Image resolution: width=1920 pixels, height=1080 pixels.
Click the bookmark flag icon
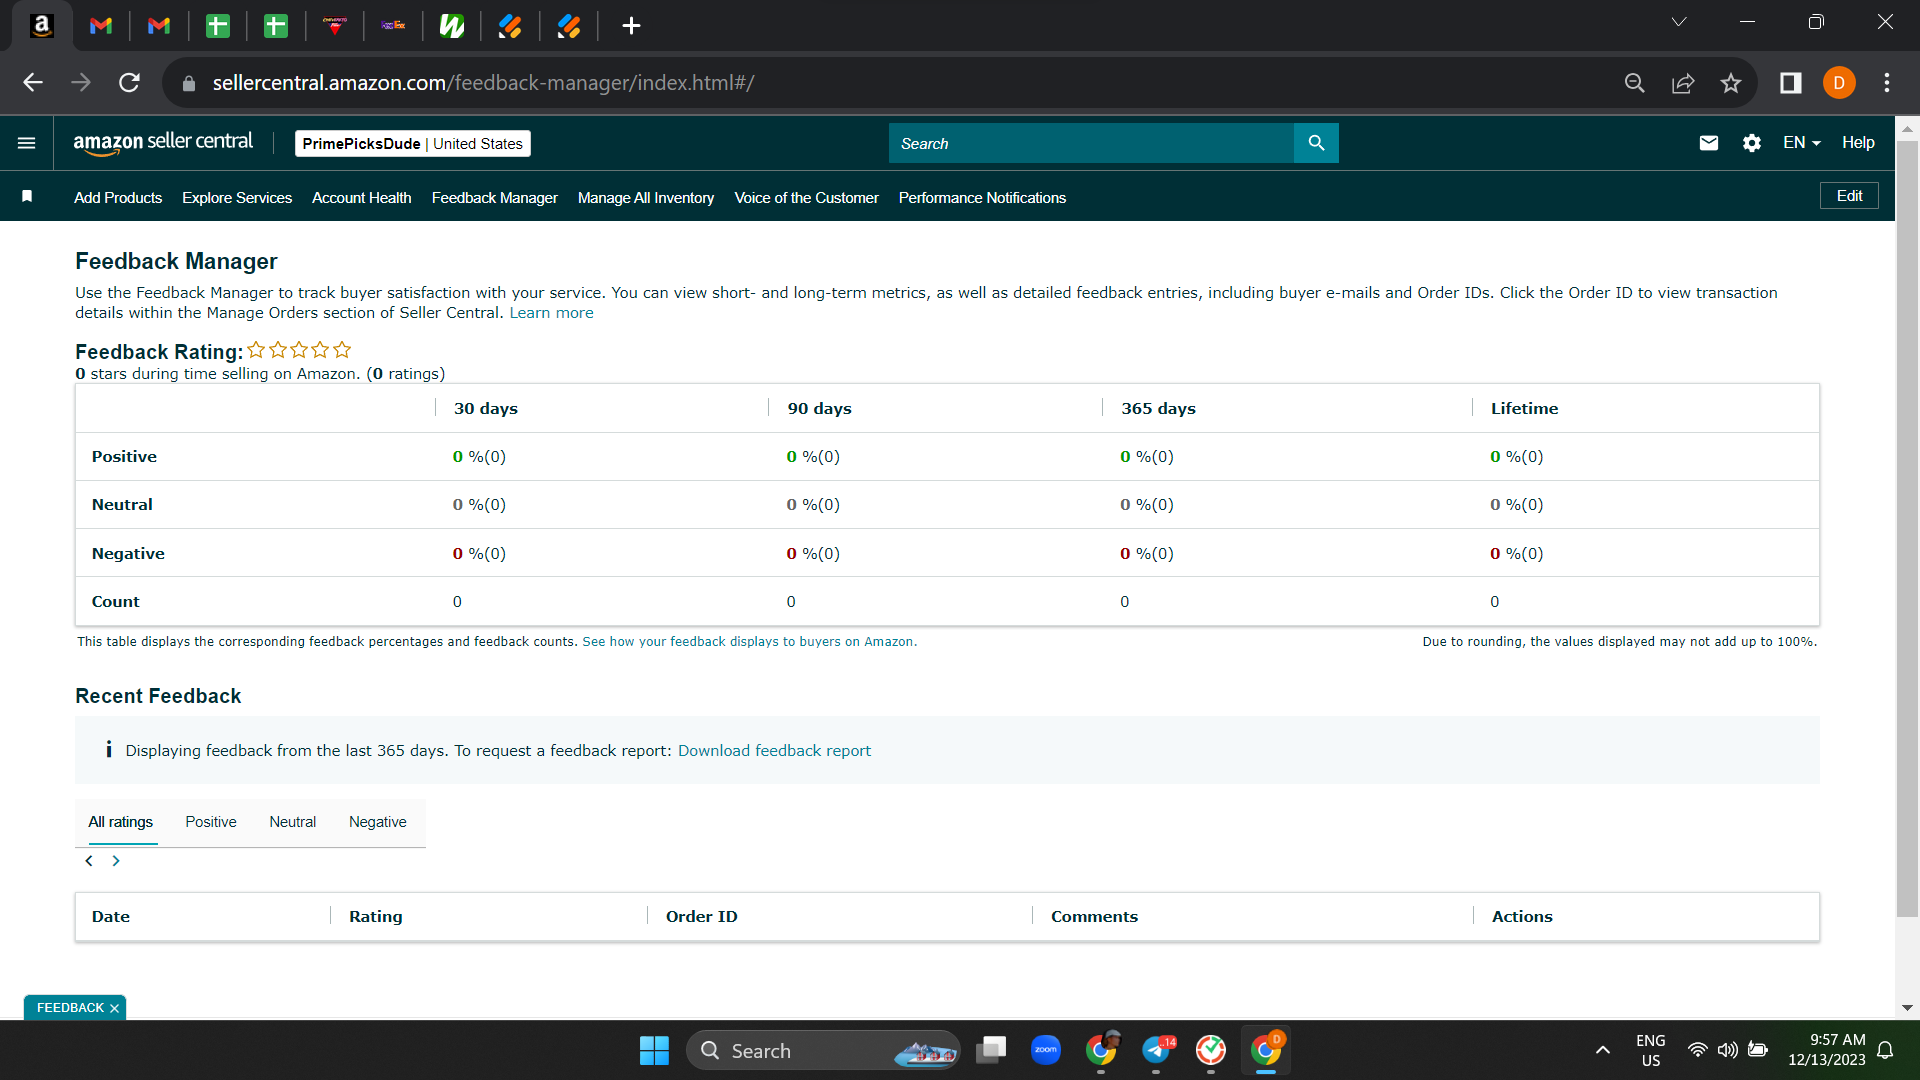click(27, 197)
